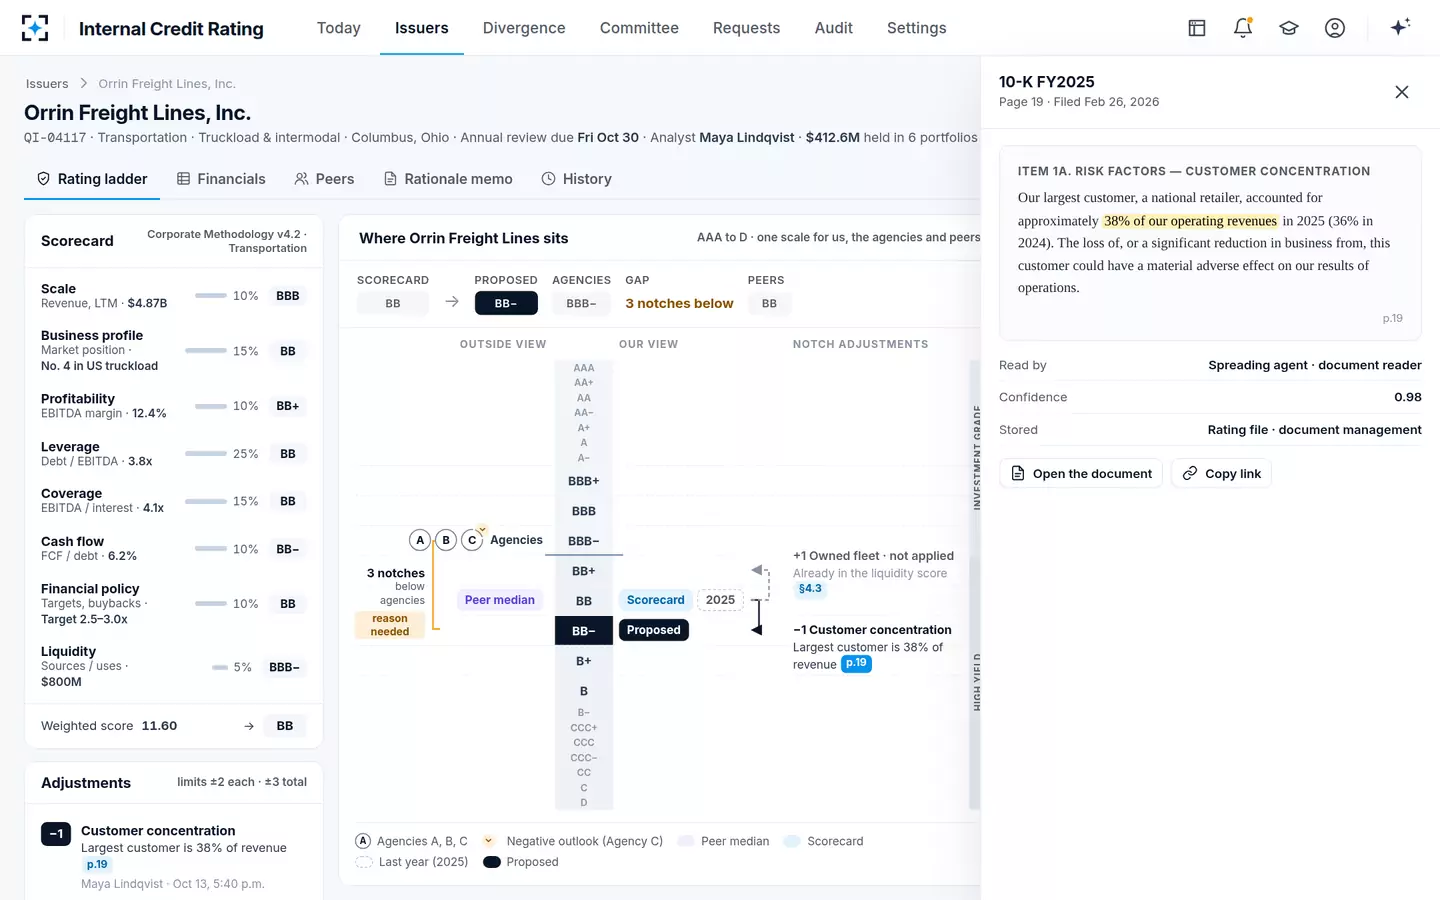Open the Peers tab

pyautogui.click(x=324, y=179)
